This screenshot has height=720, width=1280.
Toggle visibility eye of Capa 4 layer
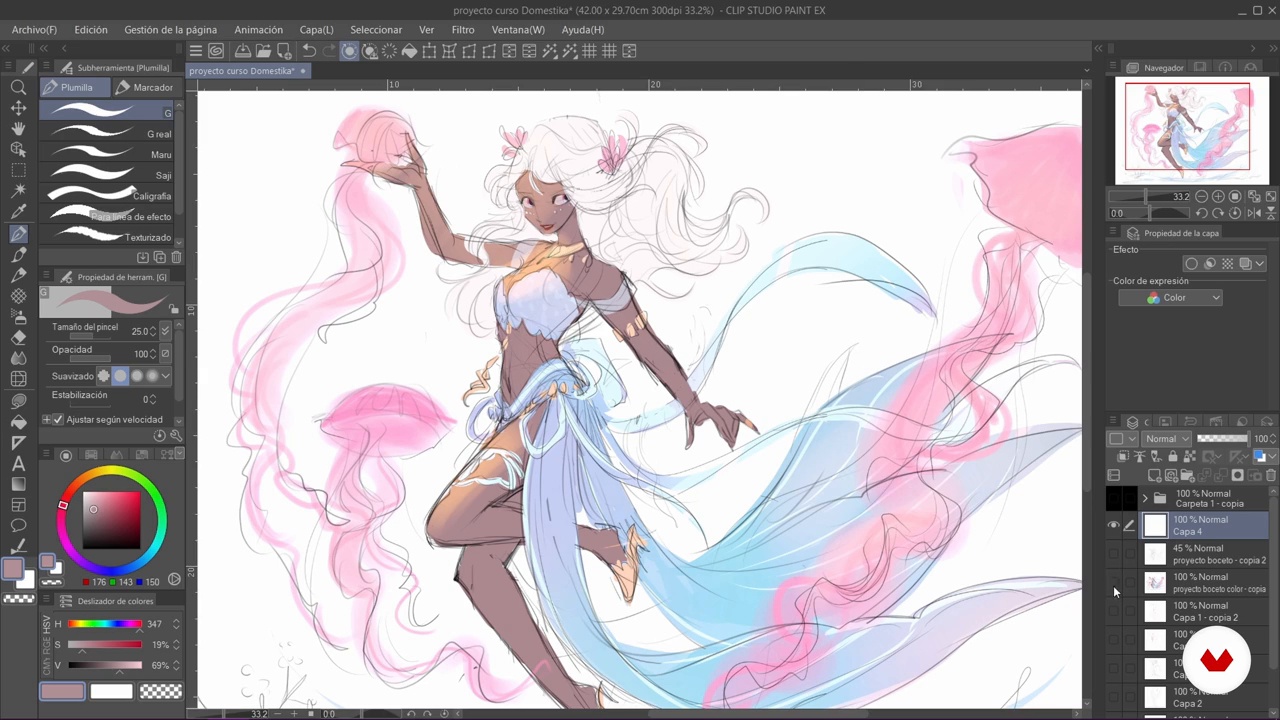tap(1114, 525)
